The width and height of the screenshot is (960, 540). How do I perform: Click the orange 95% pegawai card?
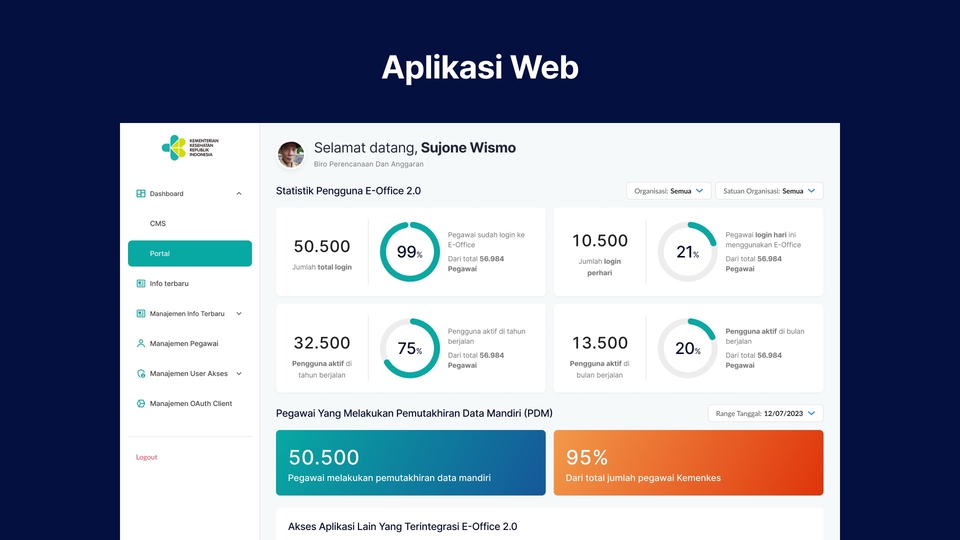(x=688, y=463)
